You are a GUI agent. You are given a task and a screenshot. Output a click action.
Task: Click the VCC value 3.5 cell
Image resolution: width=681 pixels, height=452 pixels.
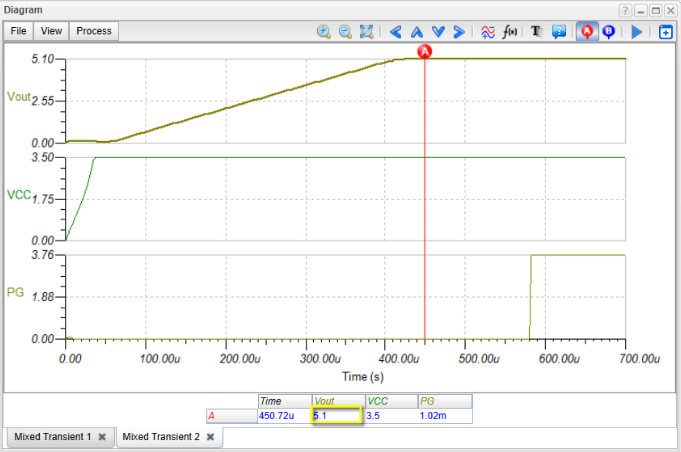391,416
